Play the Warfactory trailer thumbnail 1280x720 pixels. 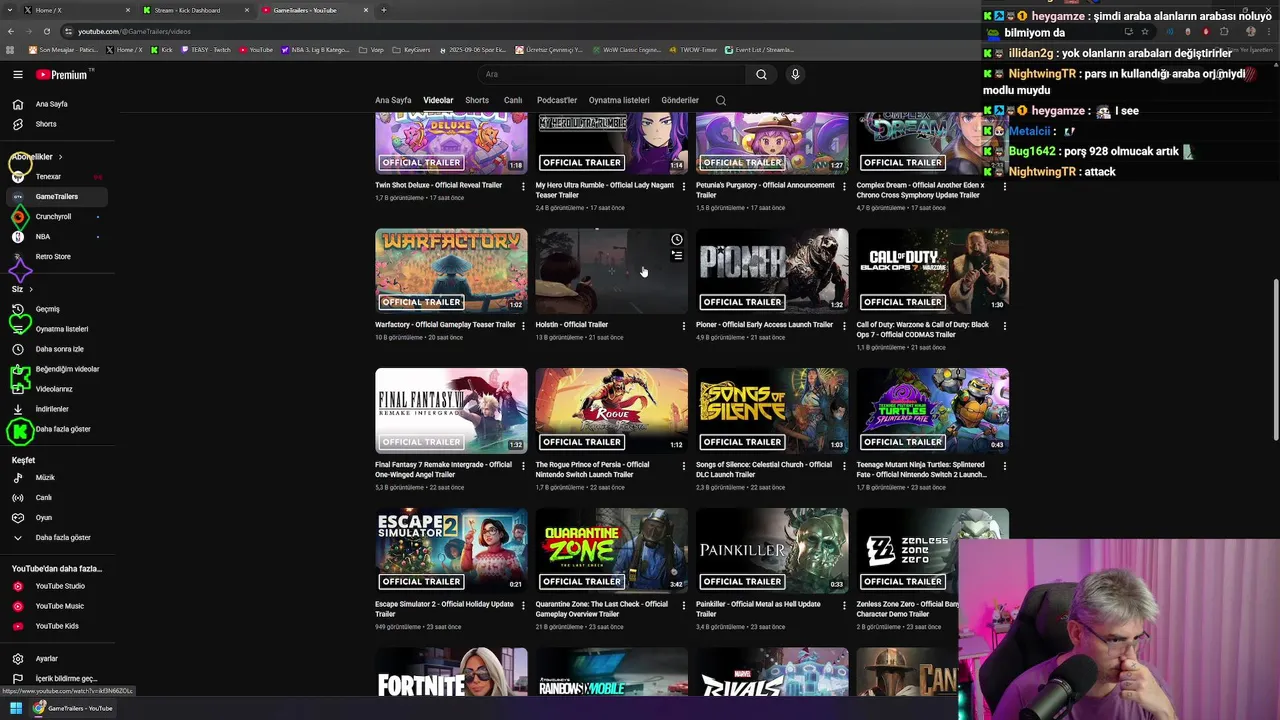(451, 271)
